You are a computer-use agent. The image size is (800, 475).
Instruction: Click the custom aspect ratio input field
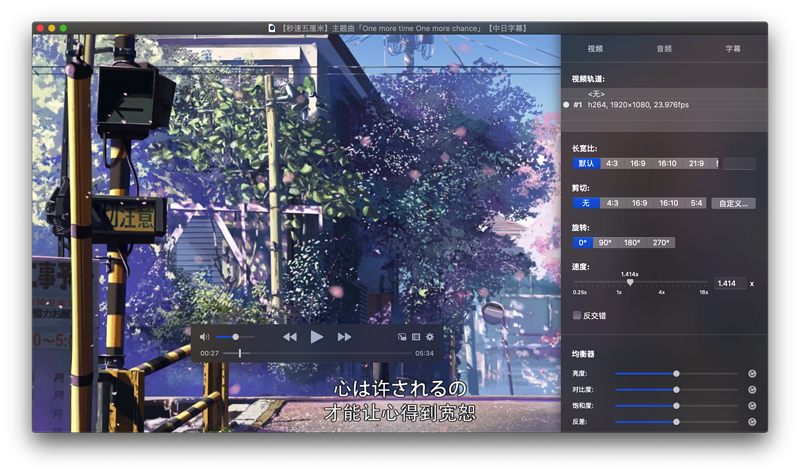point(739,163)
